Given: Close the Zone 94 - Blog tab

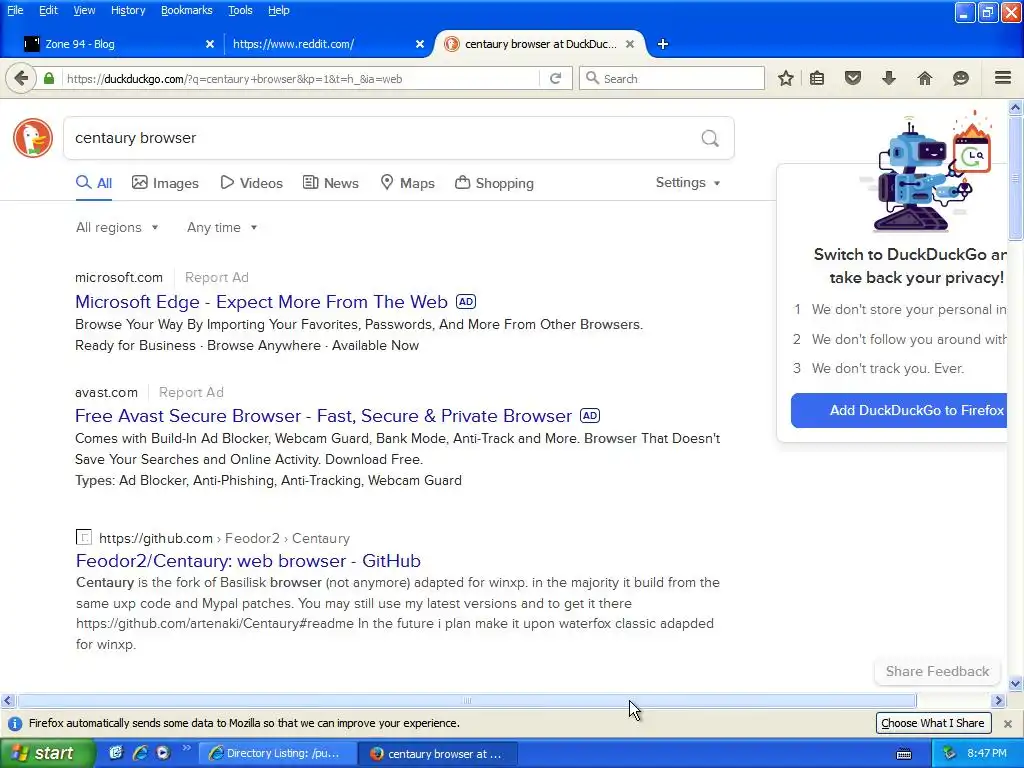Looking at the screenshot, I should click(x=210, y=44).
